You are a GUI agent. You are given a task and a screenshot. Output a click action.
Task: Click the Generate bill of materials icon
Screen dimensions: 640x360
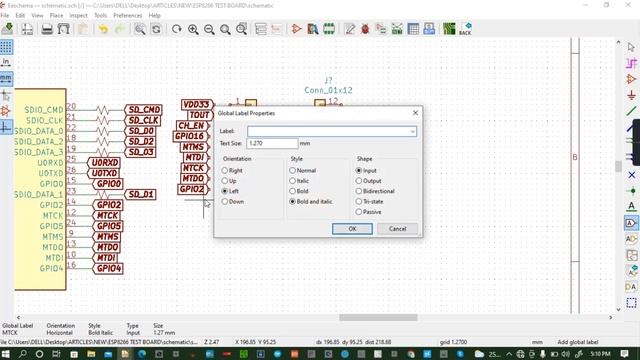(x=429, y=29)
